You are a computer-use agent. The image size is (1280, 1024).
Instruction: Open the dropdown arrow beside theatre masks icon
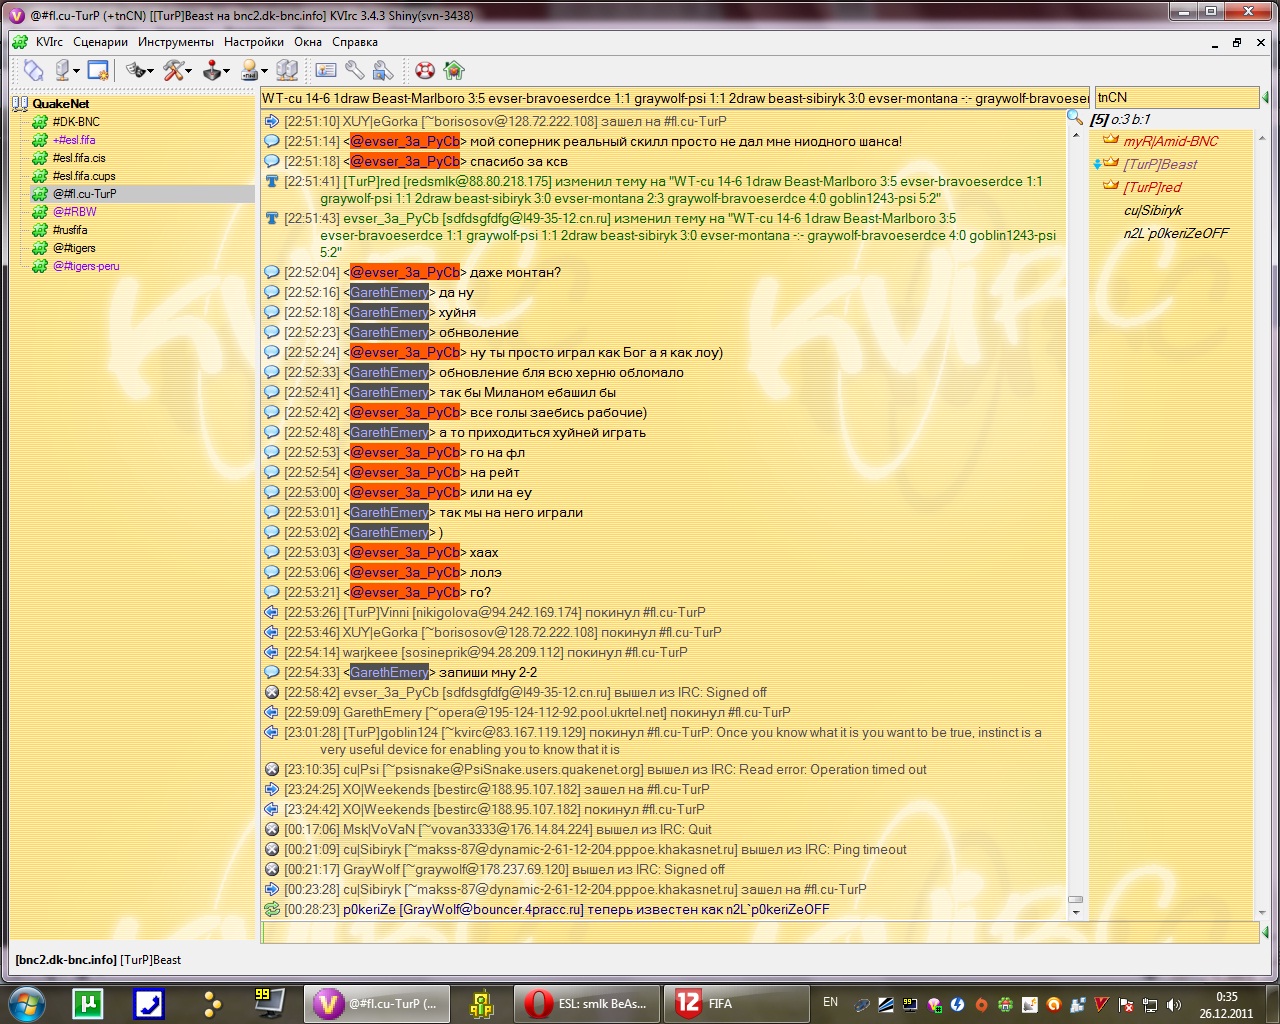[x=150, y=72]
